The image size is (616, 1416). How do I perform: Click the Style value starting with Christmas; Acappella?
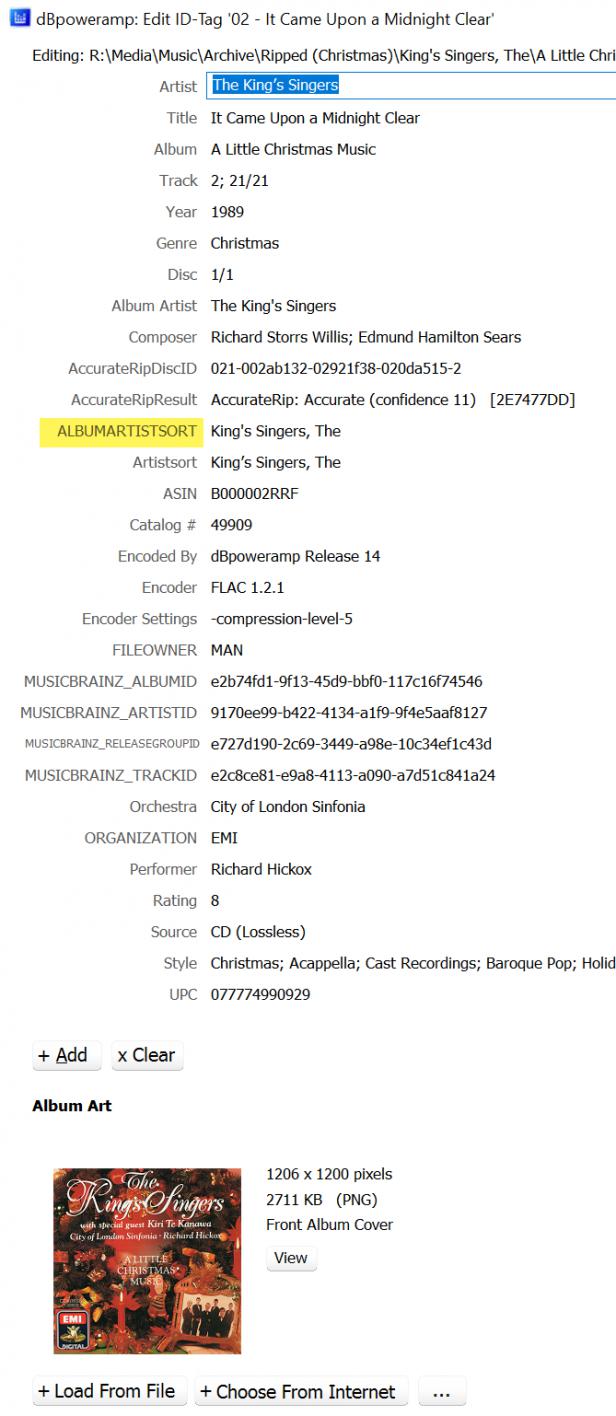(410, 963)
